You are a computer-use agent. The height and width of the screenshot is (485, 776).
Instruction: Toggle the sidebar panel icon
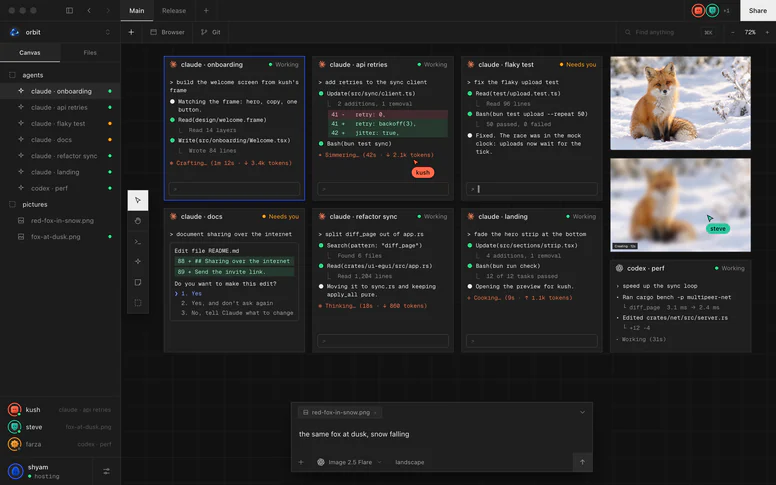69,10
